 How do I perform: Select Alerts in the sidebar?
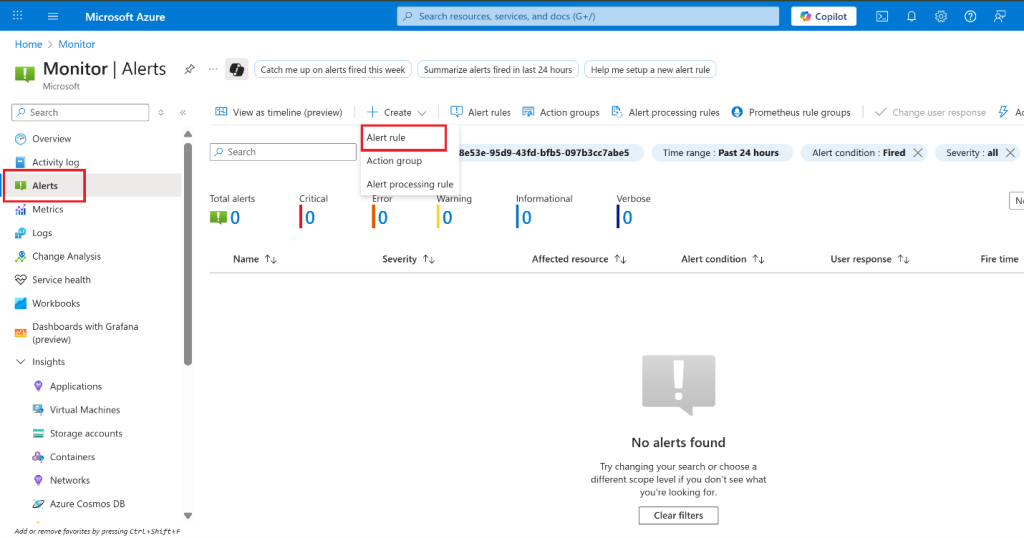click(44, 185)
